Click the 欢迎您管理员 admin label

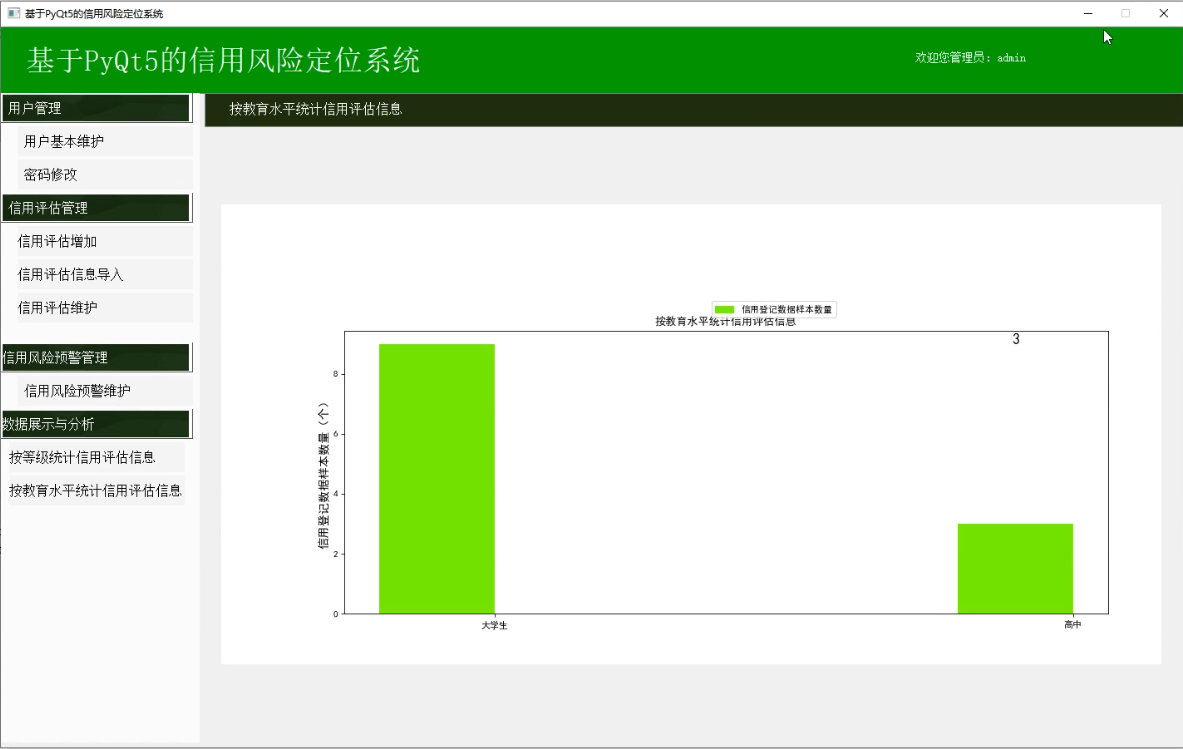(x=970, y=58)
